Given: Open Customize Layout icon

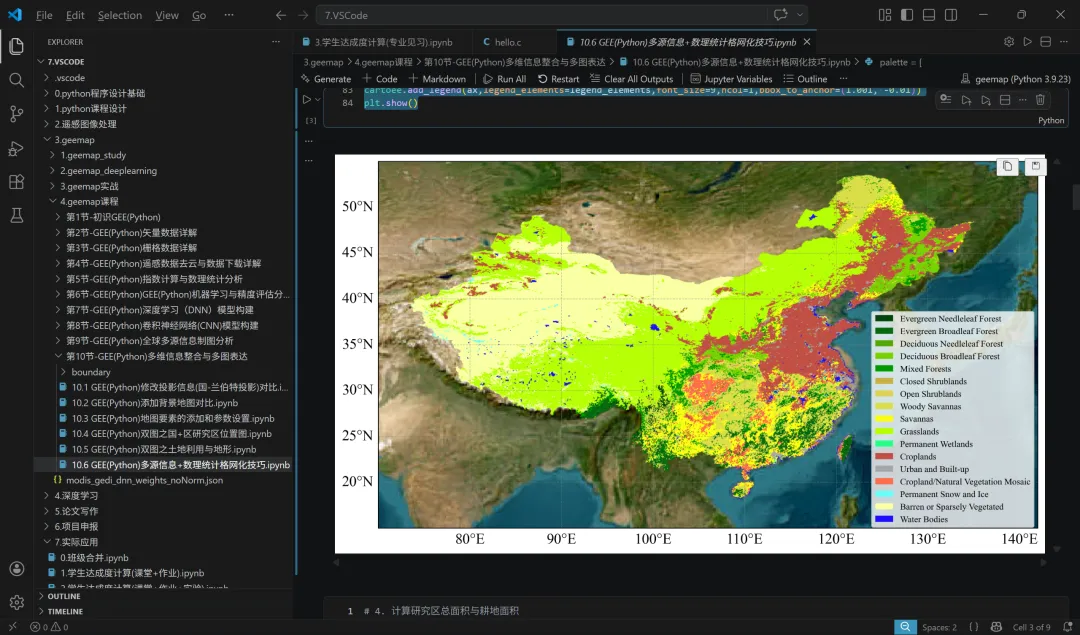Looking at the screenshot, I should (x=885, y=14).
